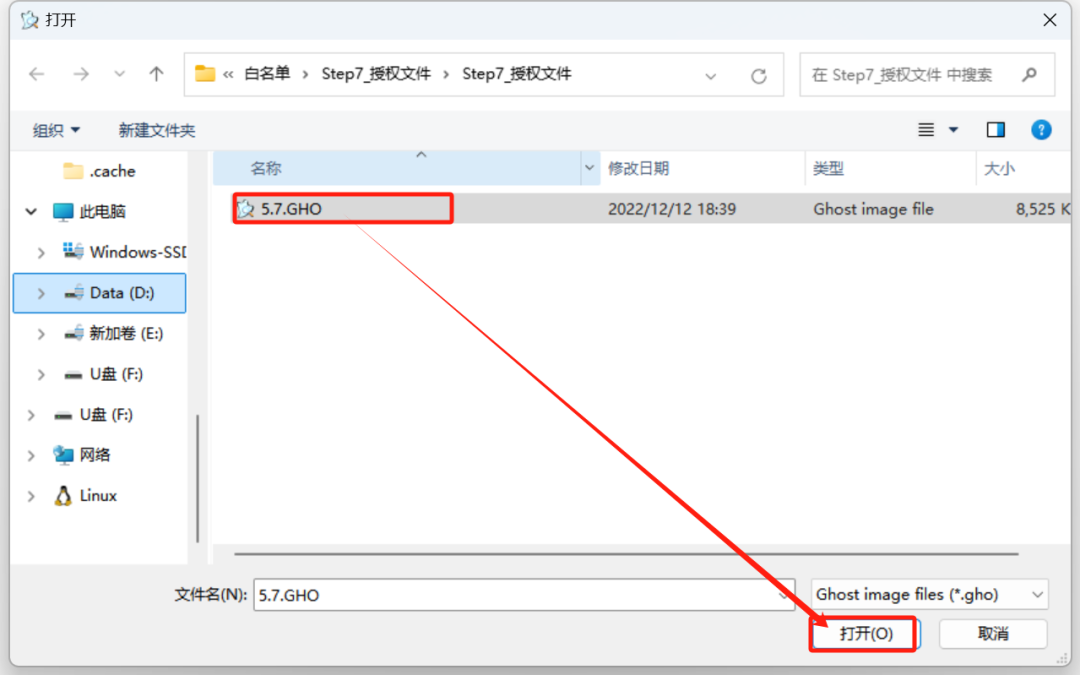Expand the Data (D:) drive node

coord(41,293)
